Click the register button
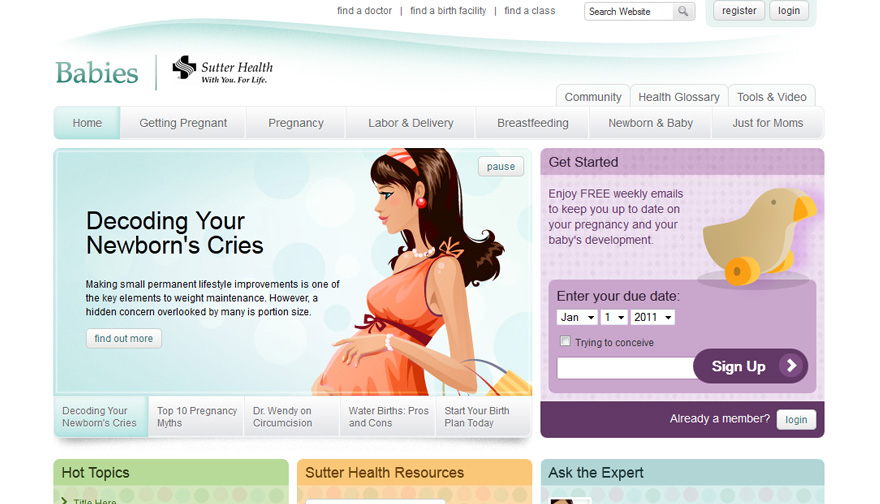This screenshot has height=504, width=880. 739,11
